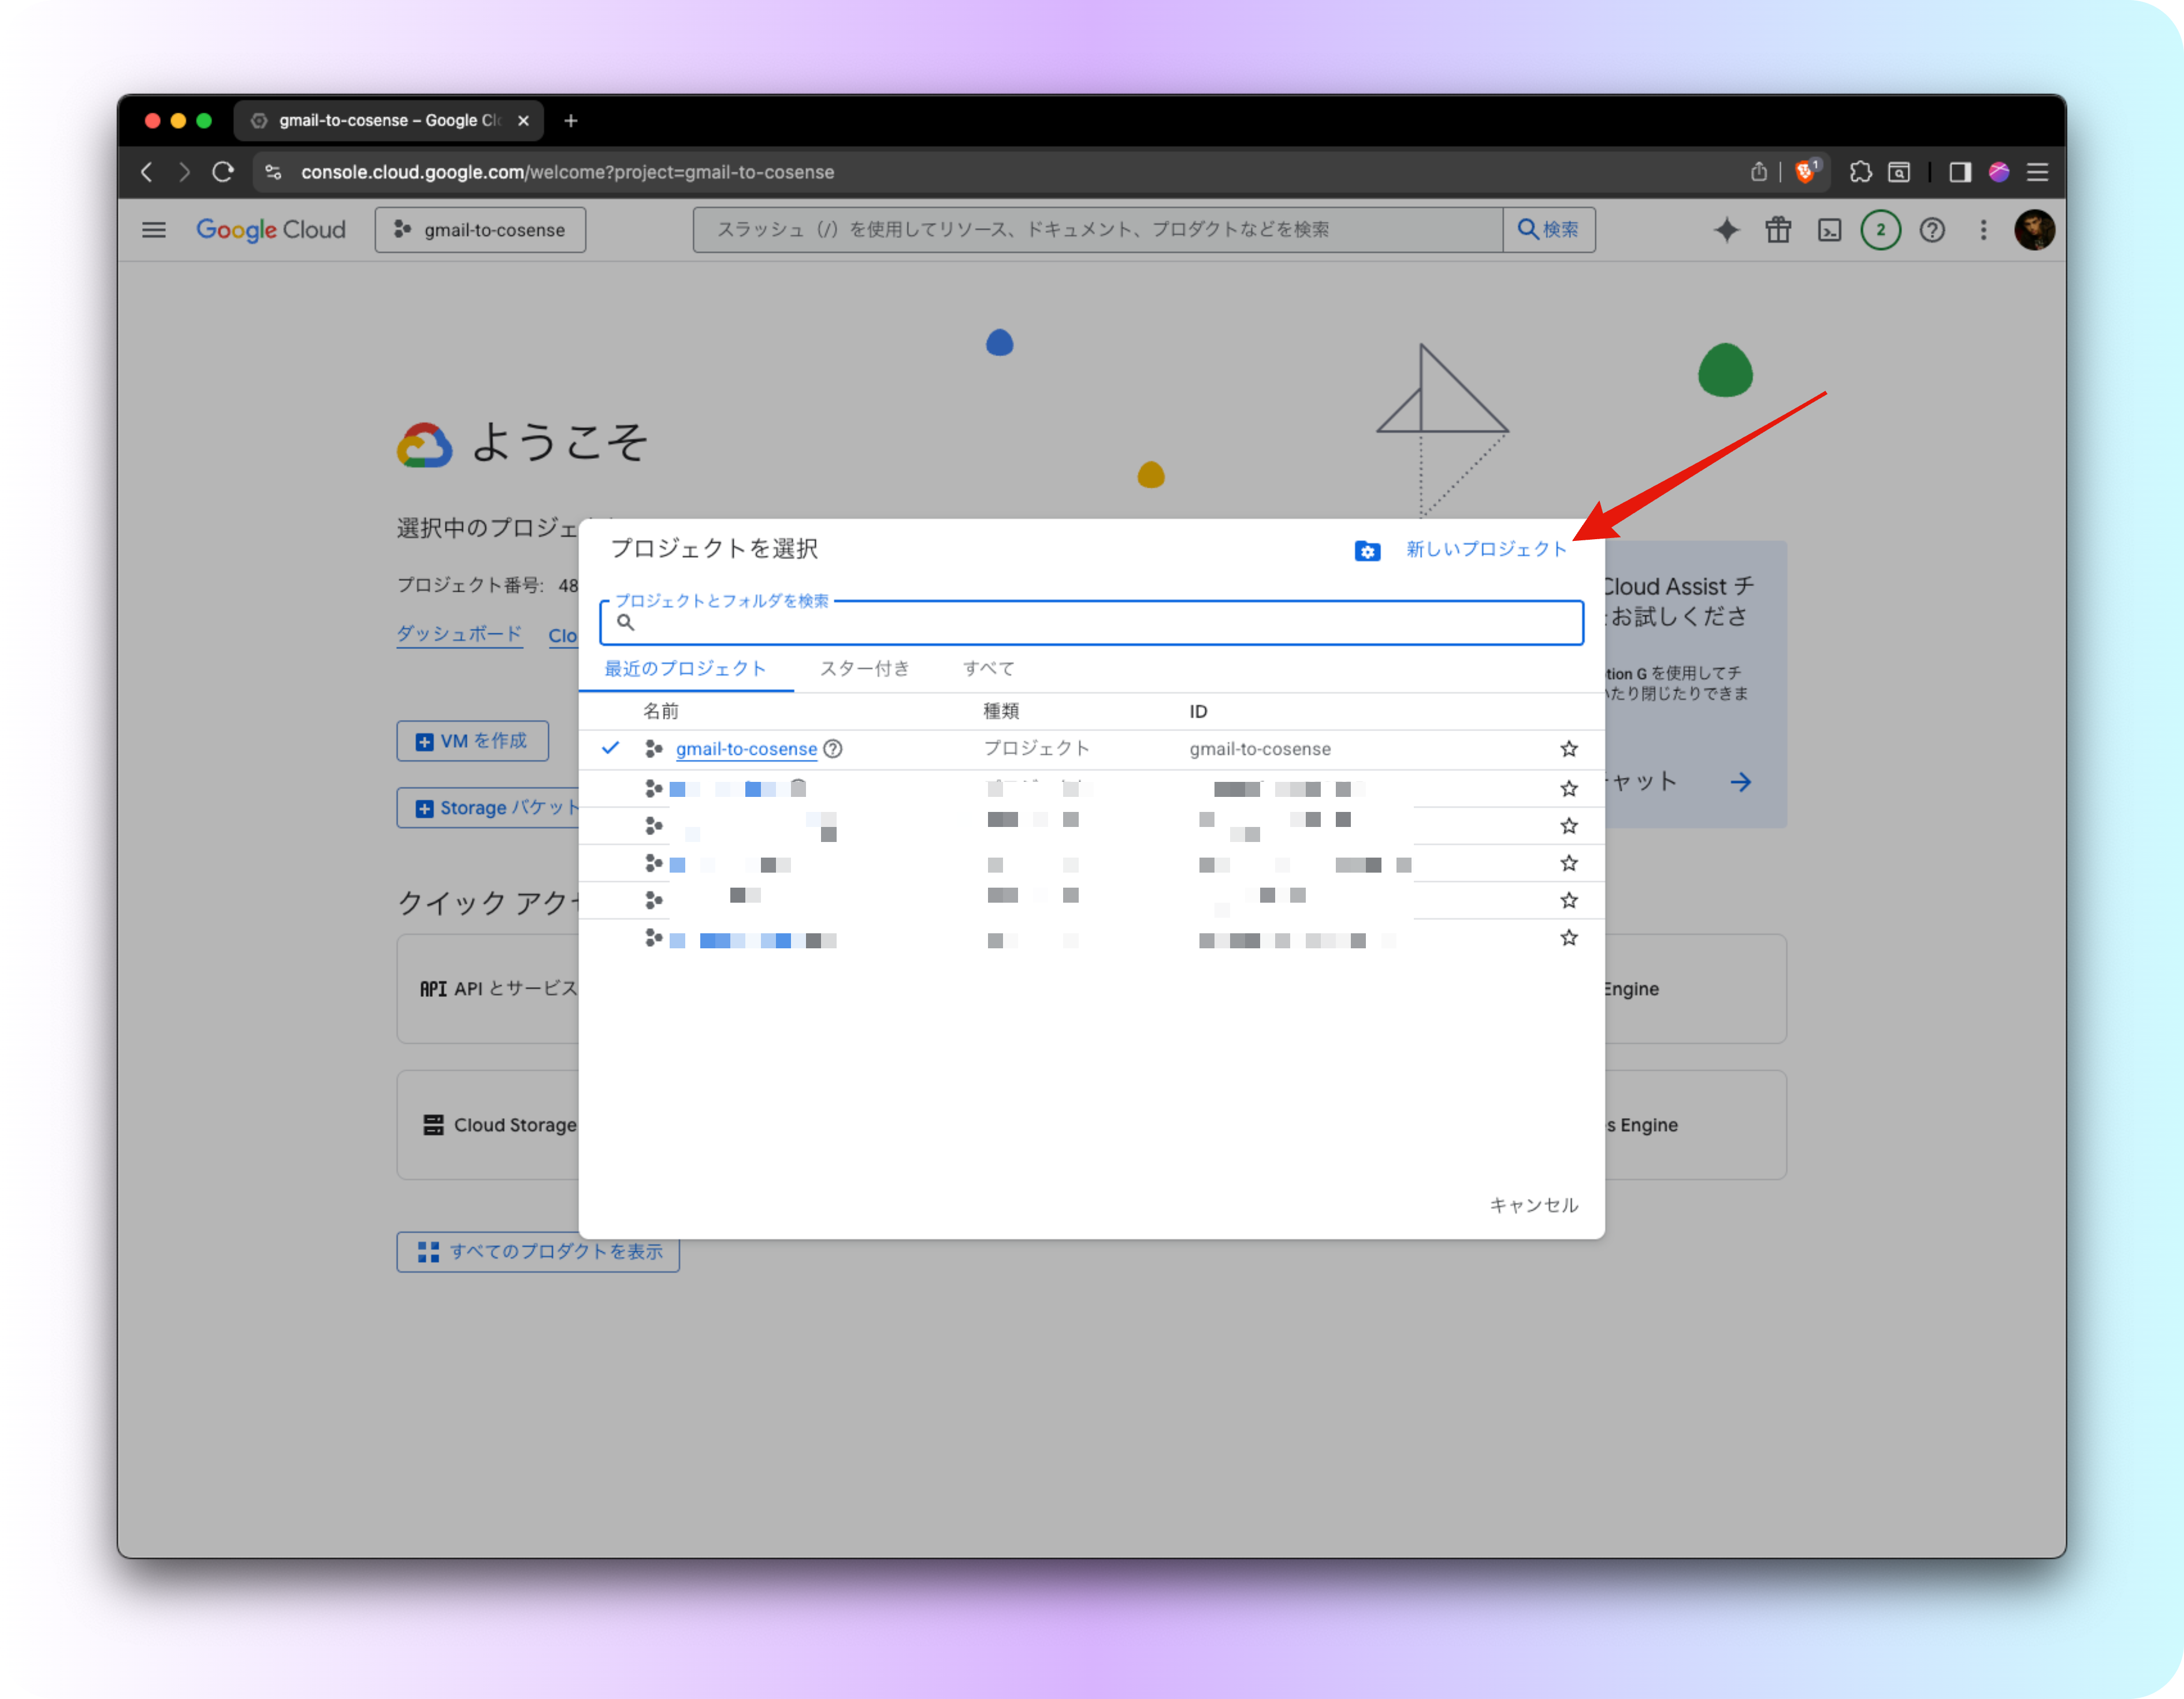Open the Brave Shields icon

pyautogui.click(x=1806, y=171)
